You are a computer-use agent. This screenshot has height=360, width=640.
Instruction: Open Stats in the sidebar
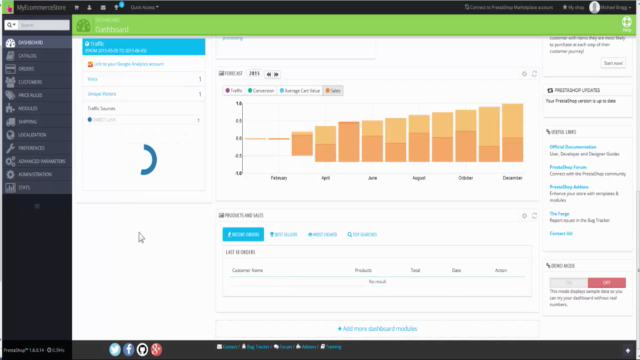[37, 187]
